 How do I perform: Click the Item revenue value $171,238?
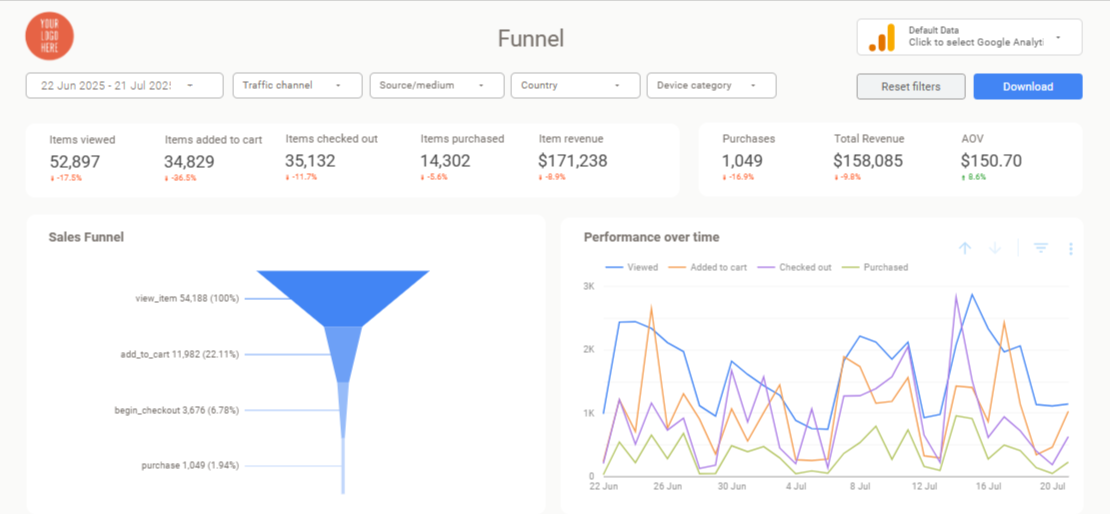point(573,161)
